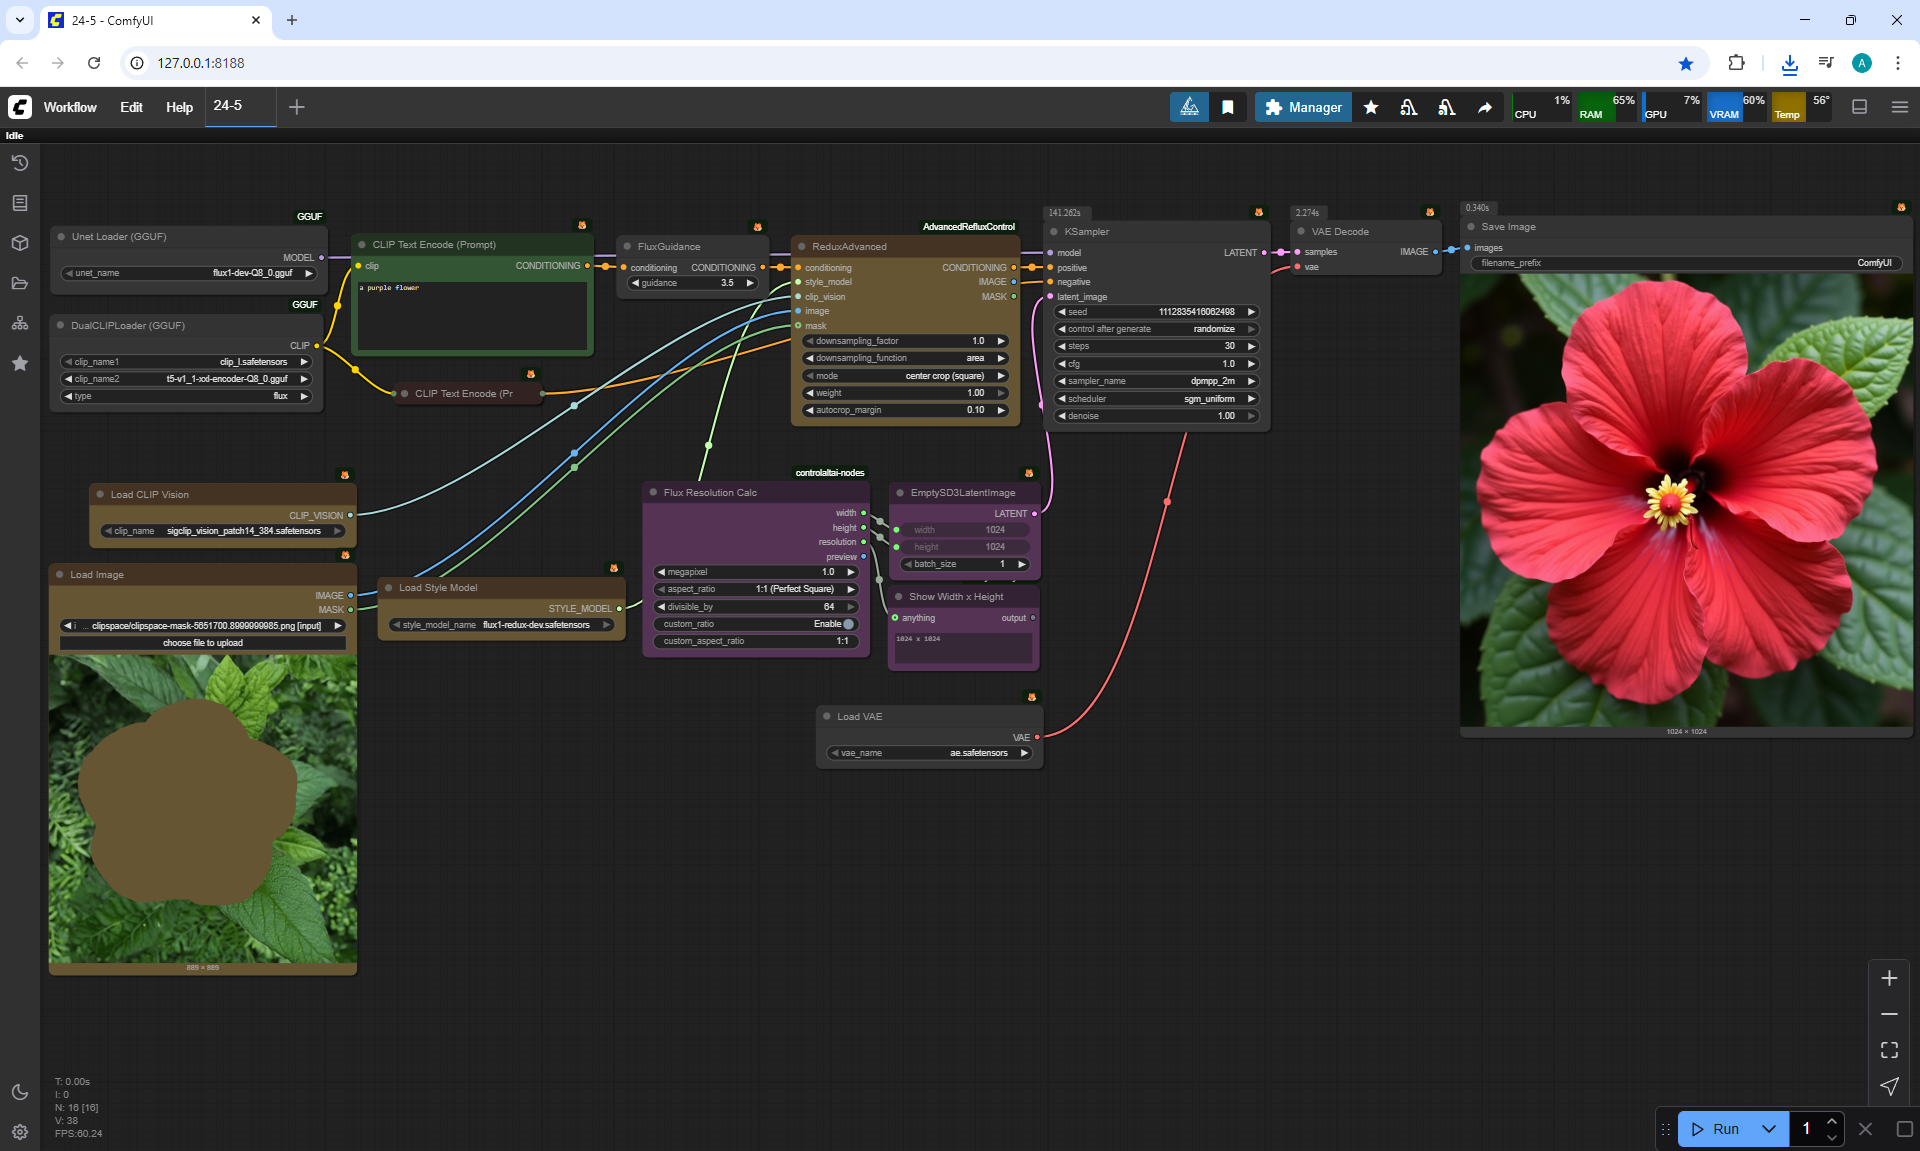Open the Help menu
The width and height of the screenshot is (1920, 1151).
179,107
